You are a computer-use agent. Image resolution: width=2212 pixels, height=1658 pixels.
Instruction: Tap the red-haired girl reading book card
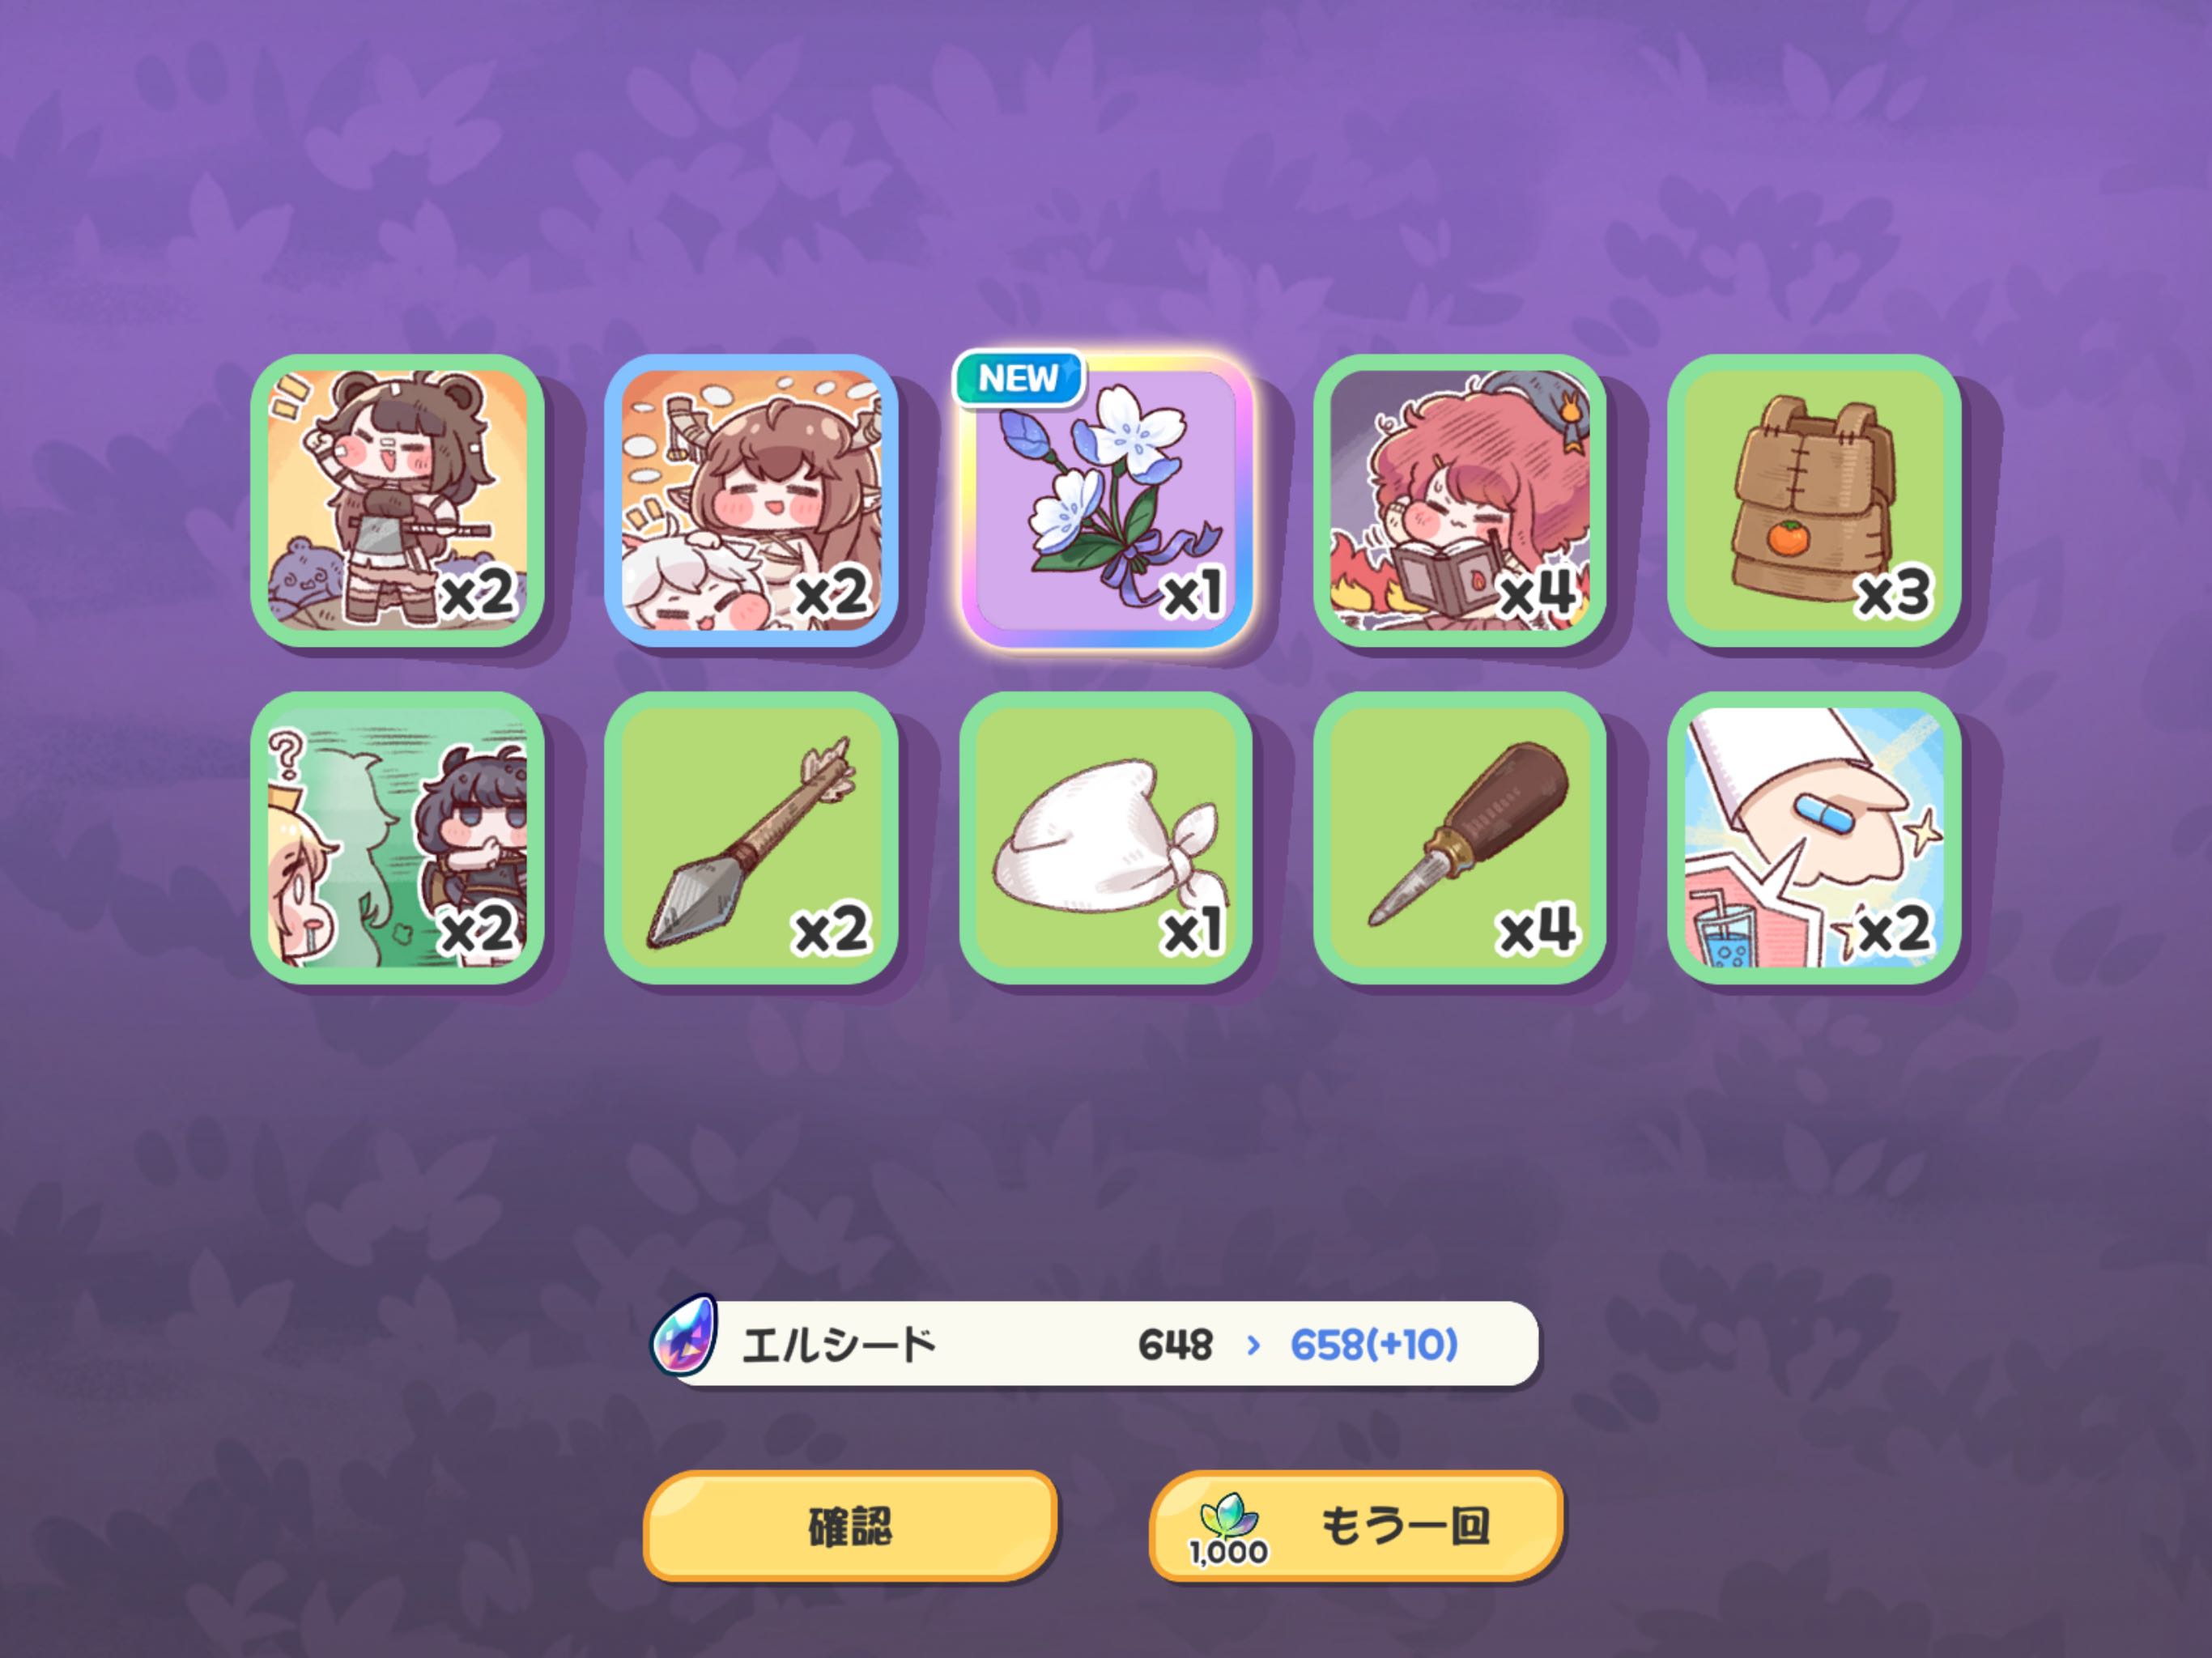click(x=1460, y=500)
